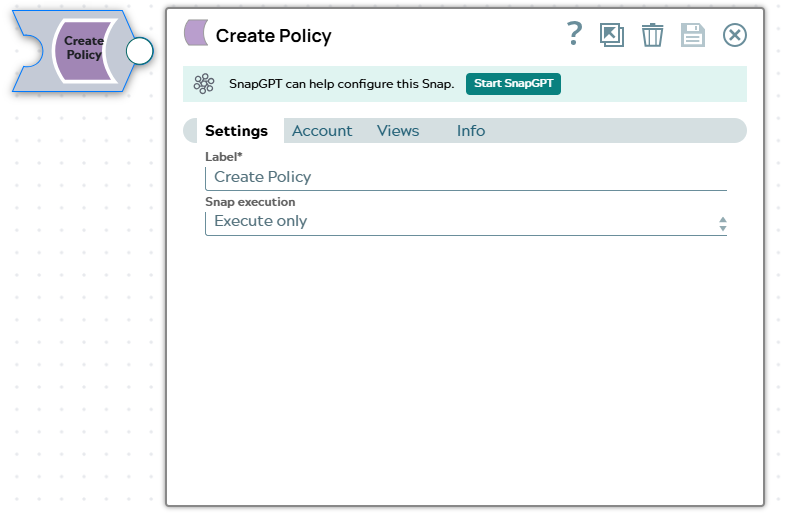Open the Snap execution dropdown

466,222
